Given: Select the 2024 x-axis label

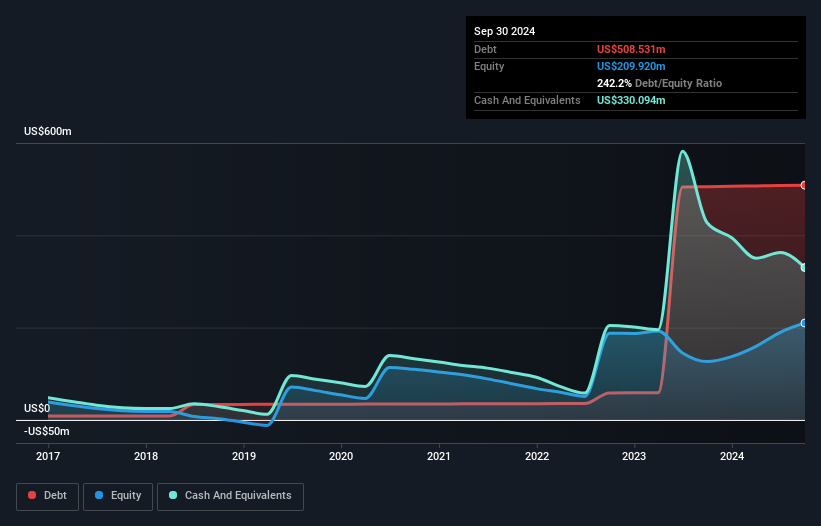Looking at the screenshot, I should coord(732,456).
